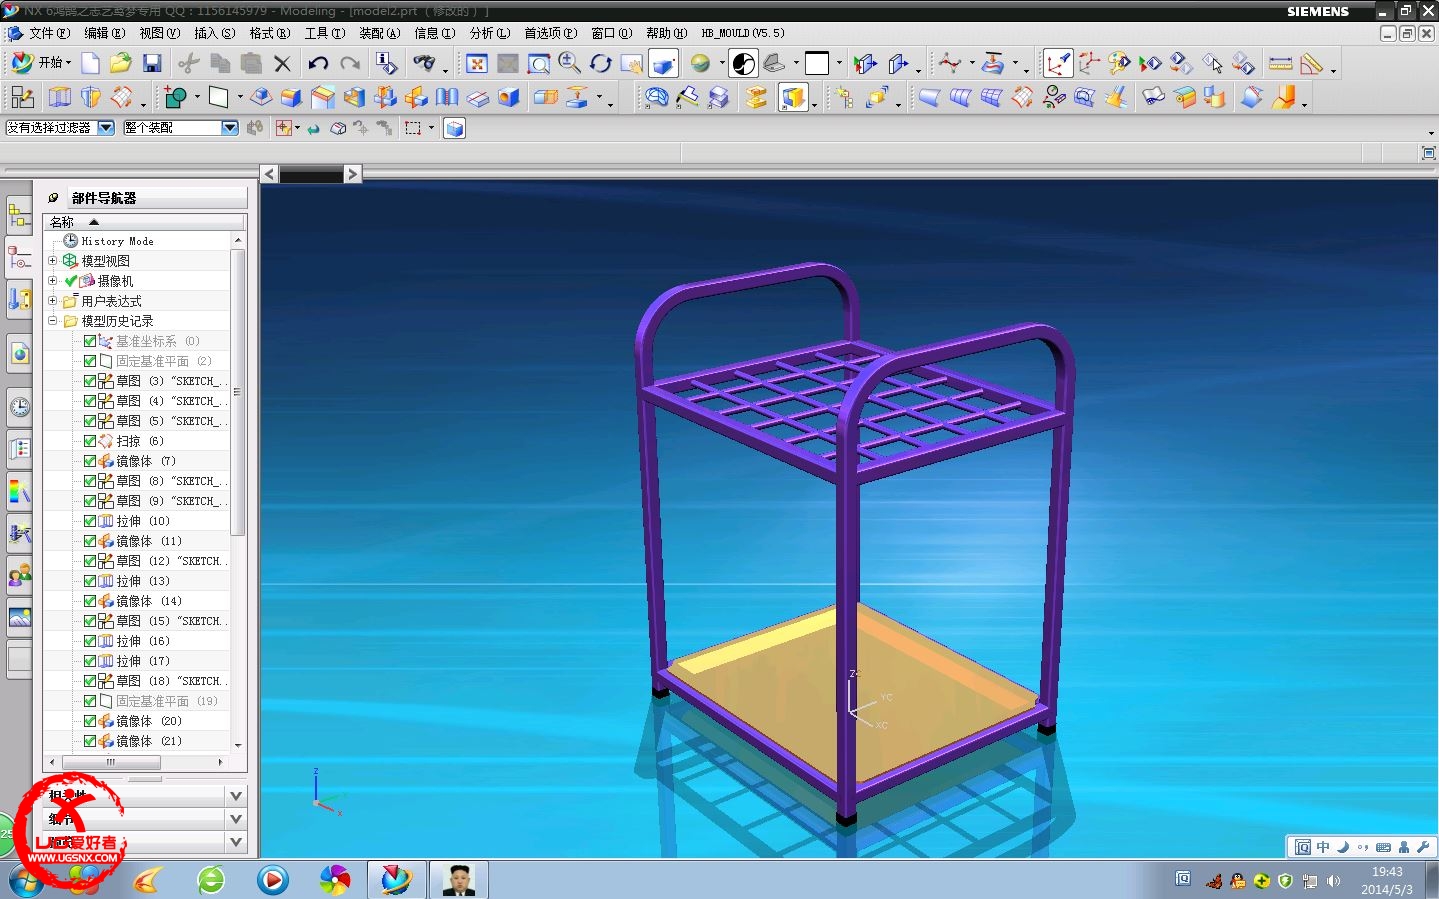This screenshot has height=899, width=1439.
Task: Open the background color swatch dropdown
Action: [x=839, y=64]
